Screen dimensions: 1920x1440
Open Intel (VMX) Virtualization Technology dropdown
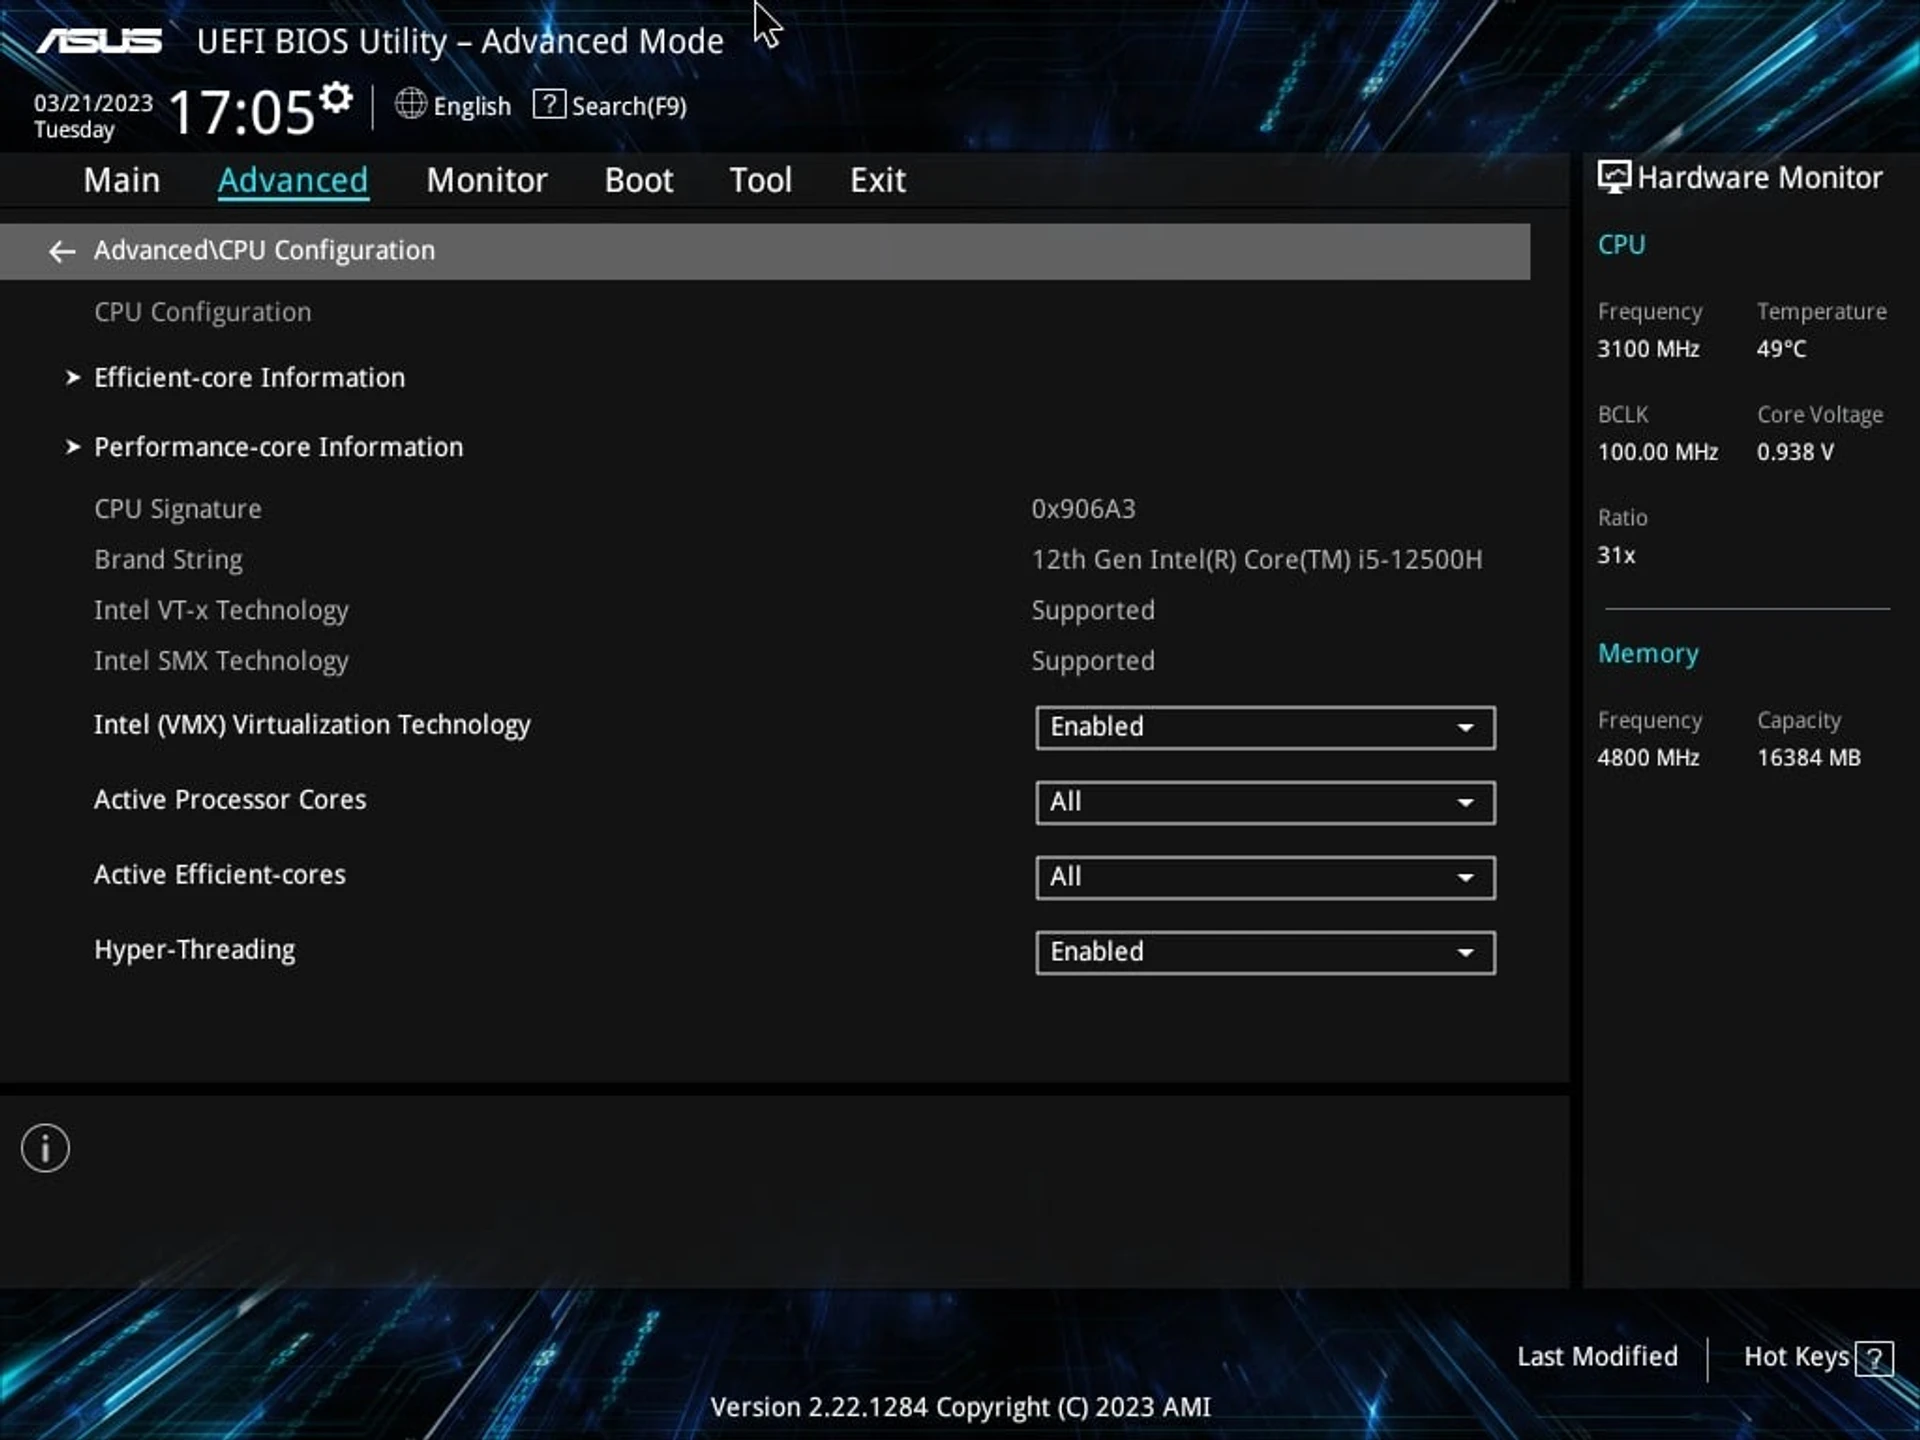(1265, 727)
